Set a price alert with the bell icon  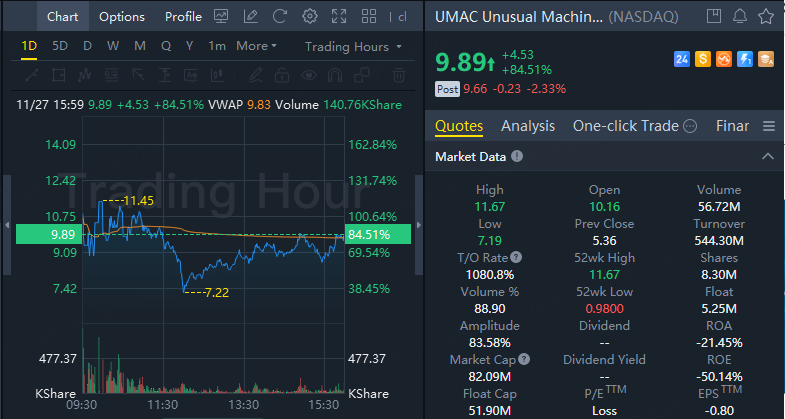(740, 17)
